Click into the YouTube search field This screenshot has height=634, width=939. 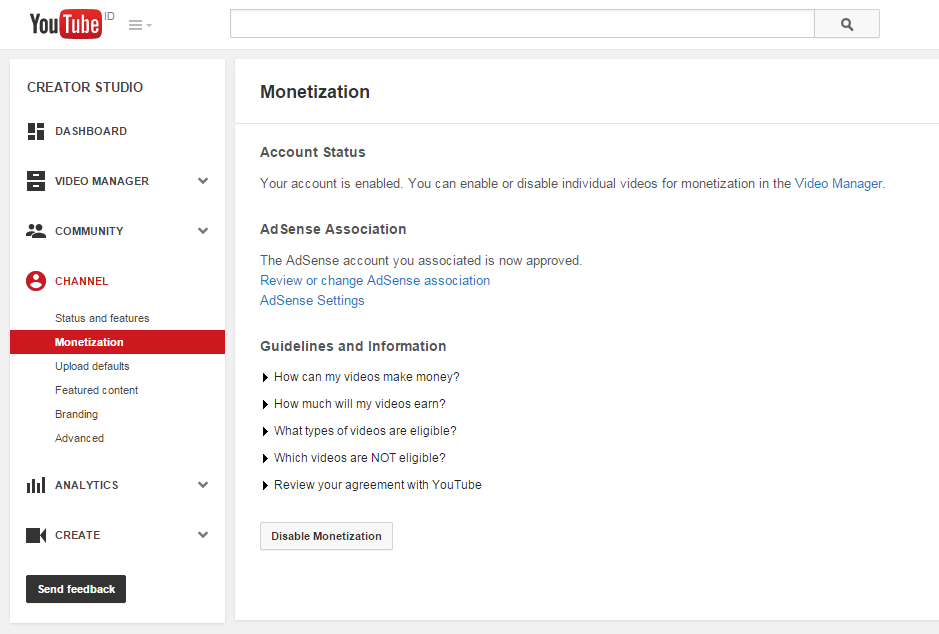522,24
